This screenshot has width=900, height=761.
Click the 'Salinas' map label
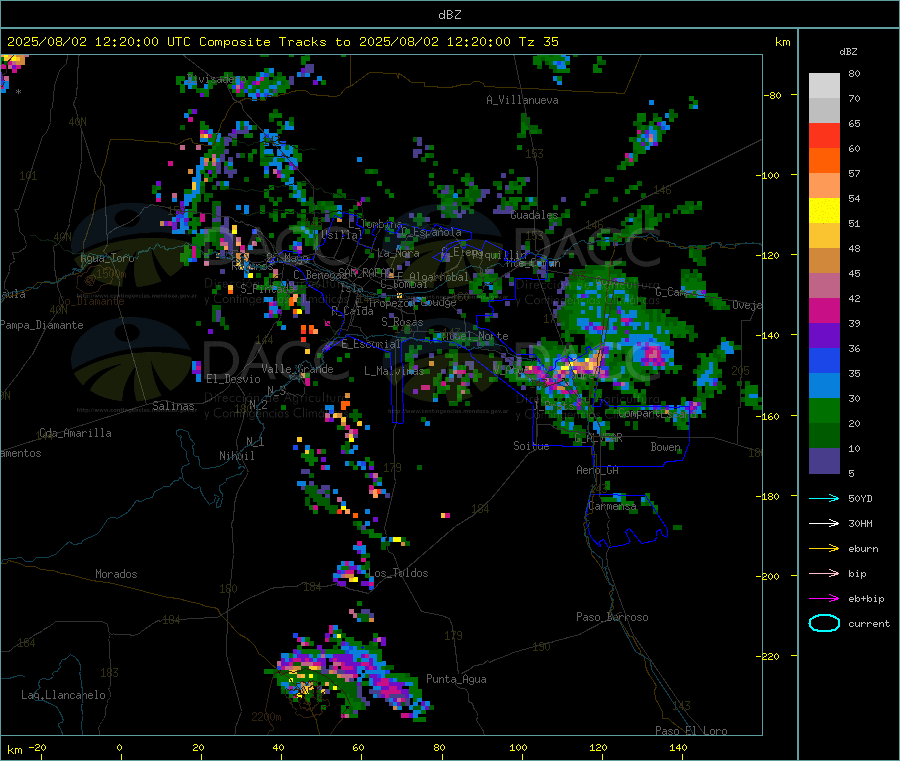[x=173, y=406]
